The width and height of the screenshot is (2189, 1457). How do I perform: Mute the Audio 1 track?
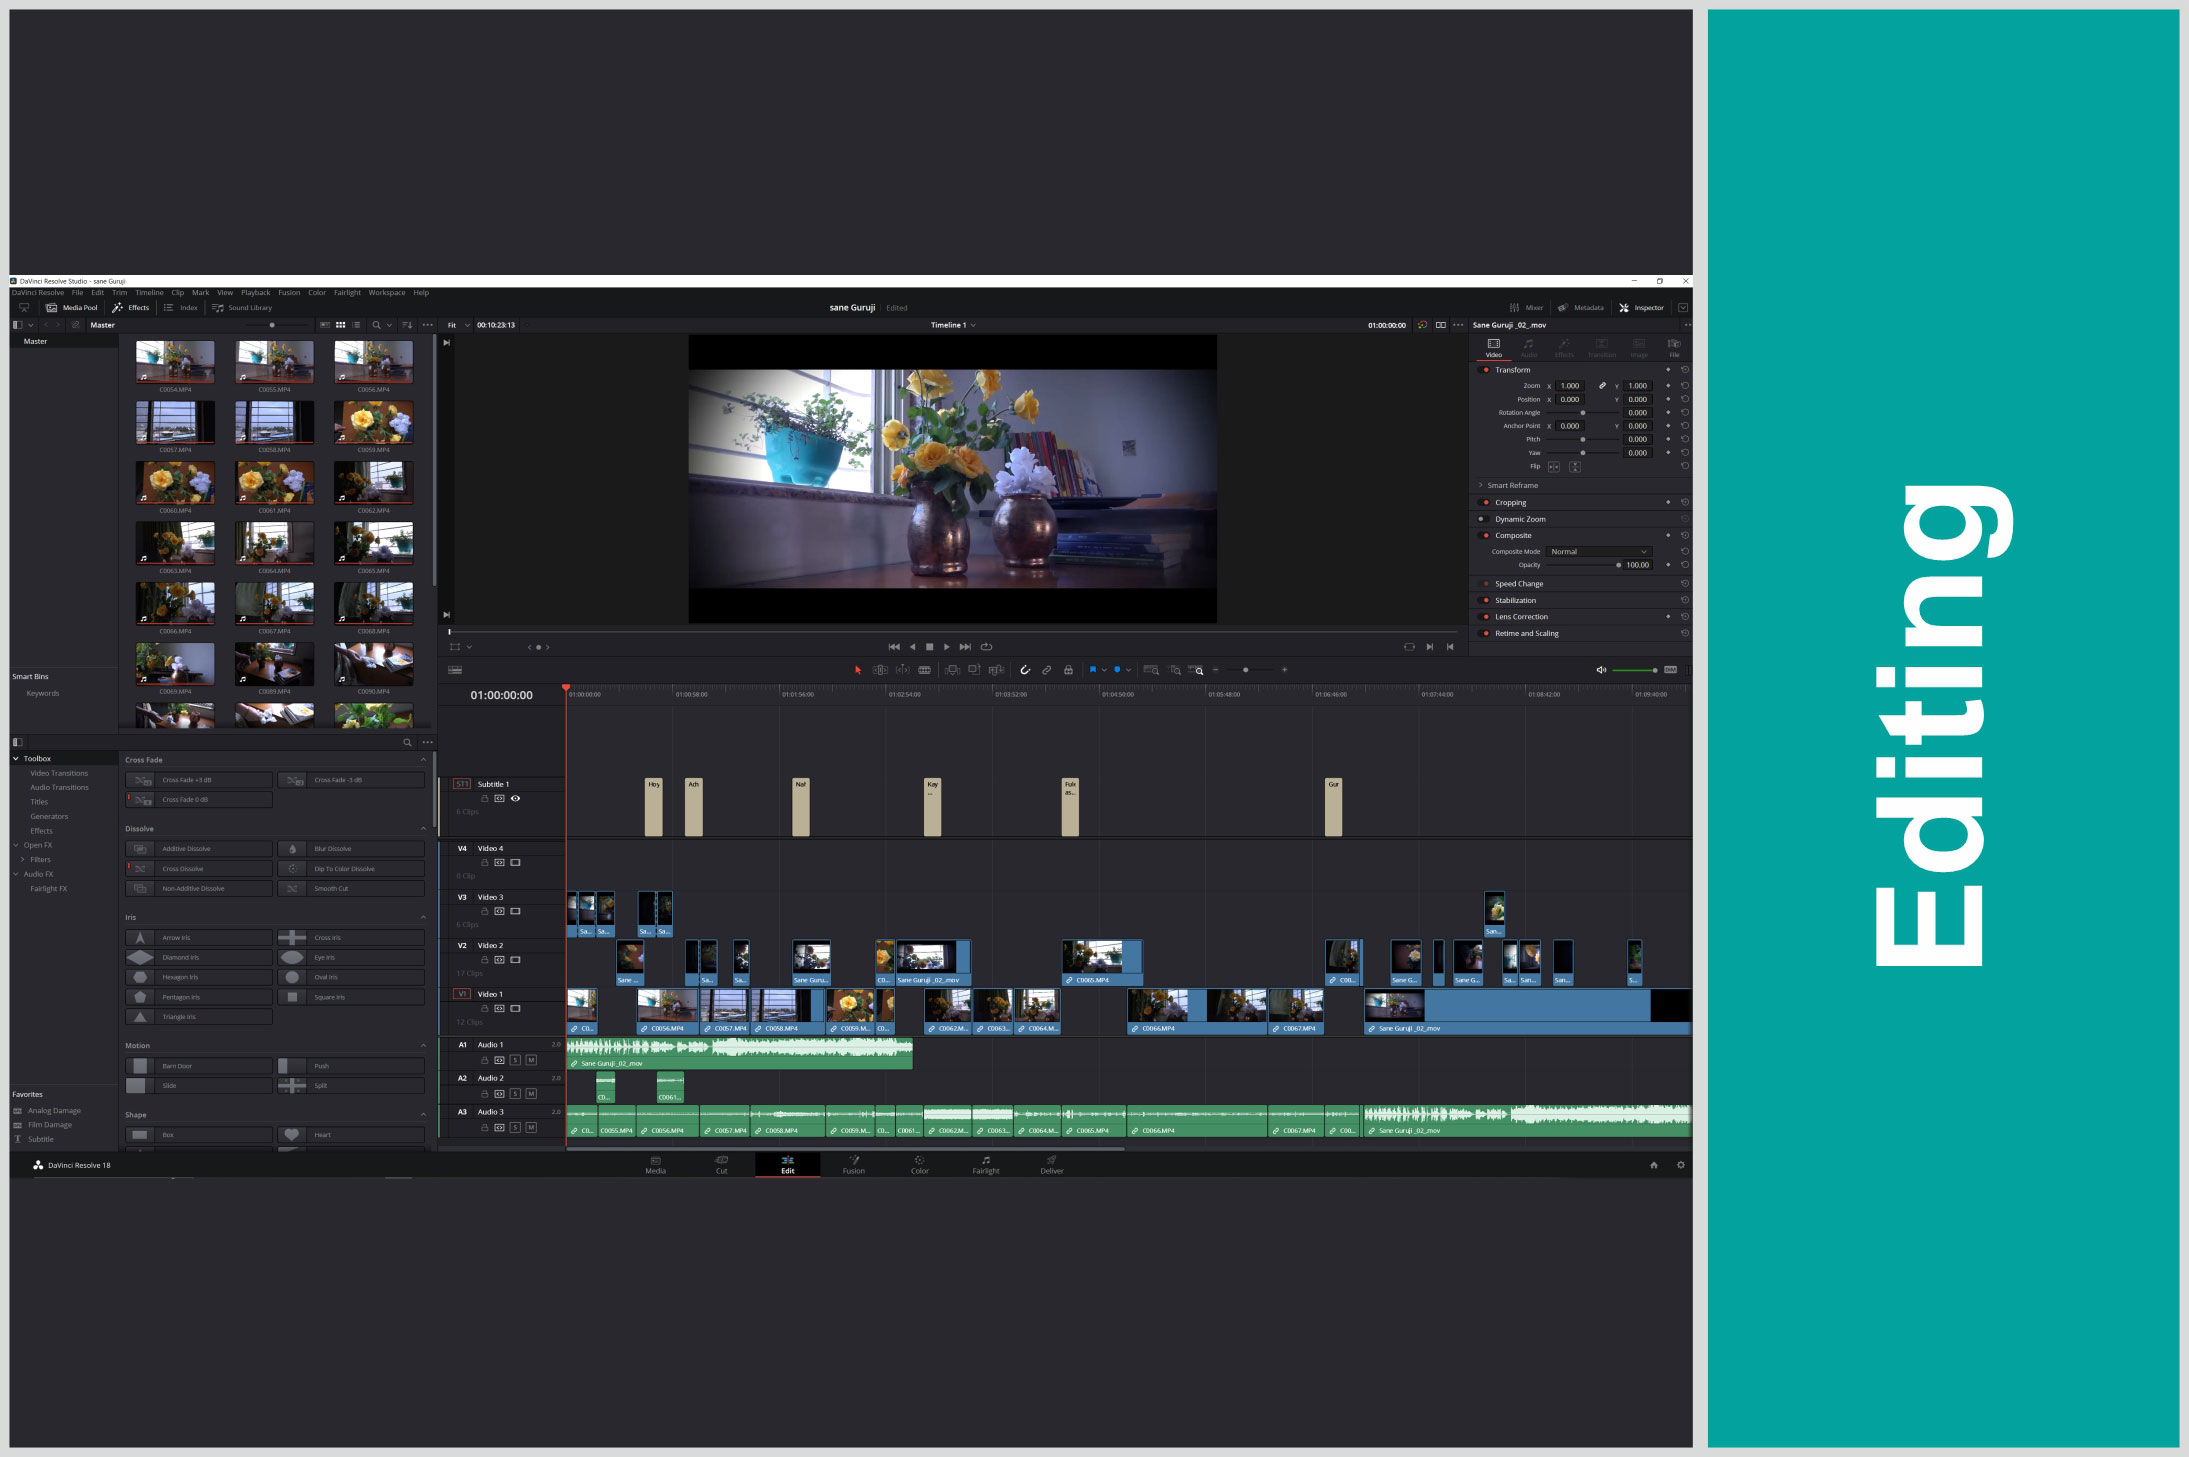[x=531, y=1060]
